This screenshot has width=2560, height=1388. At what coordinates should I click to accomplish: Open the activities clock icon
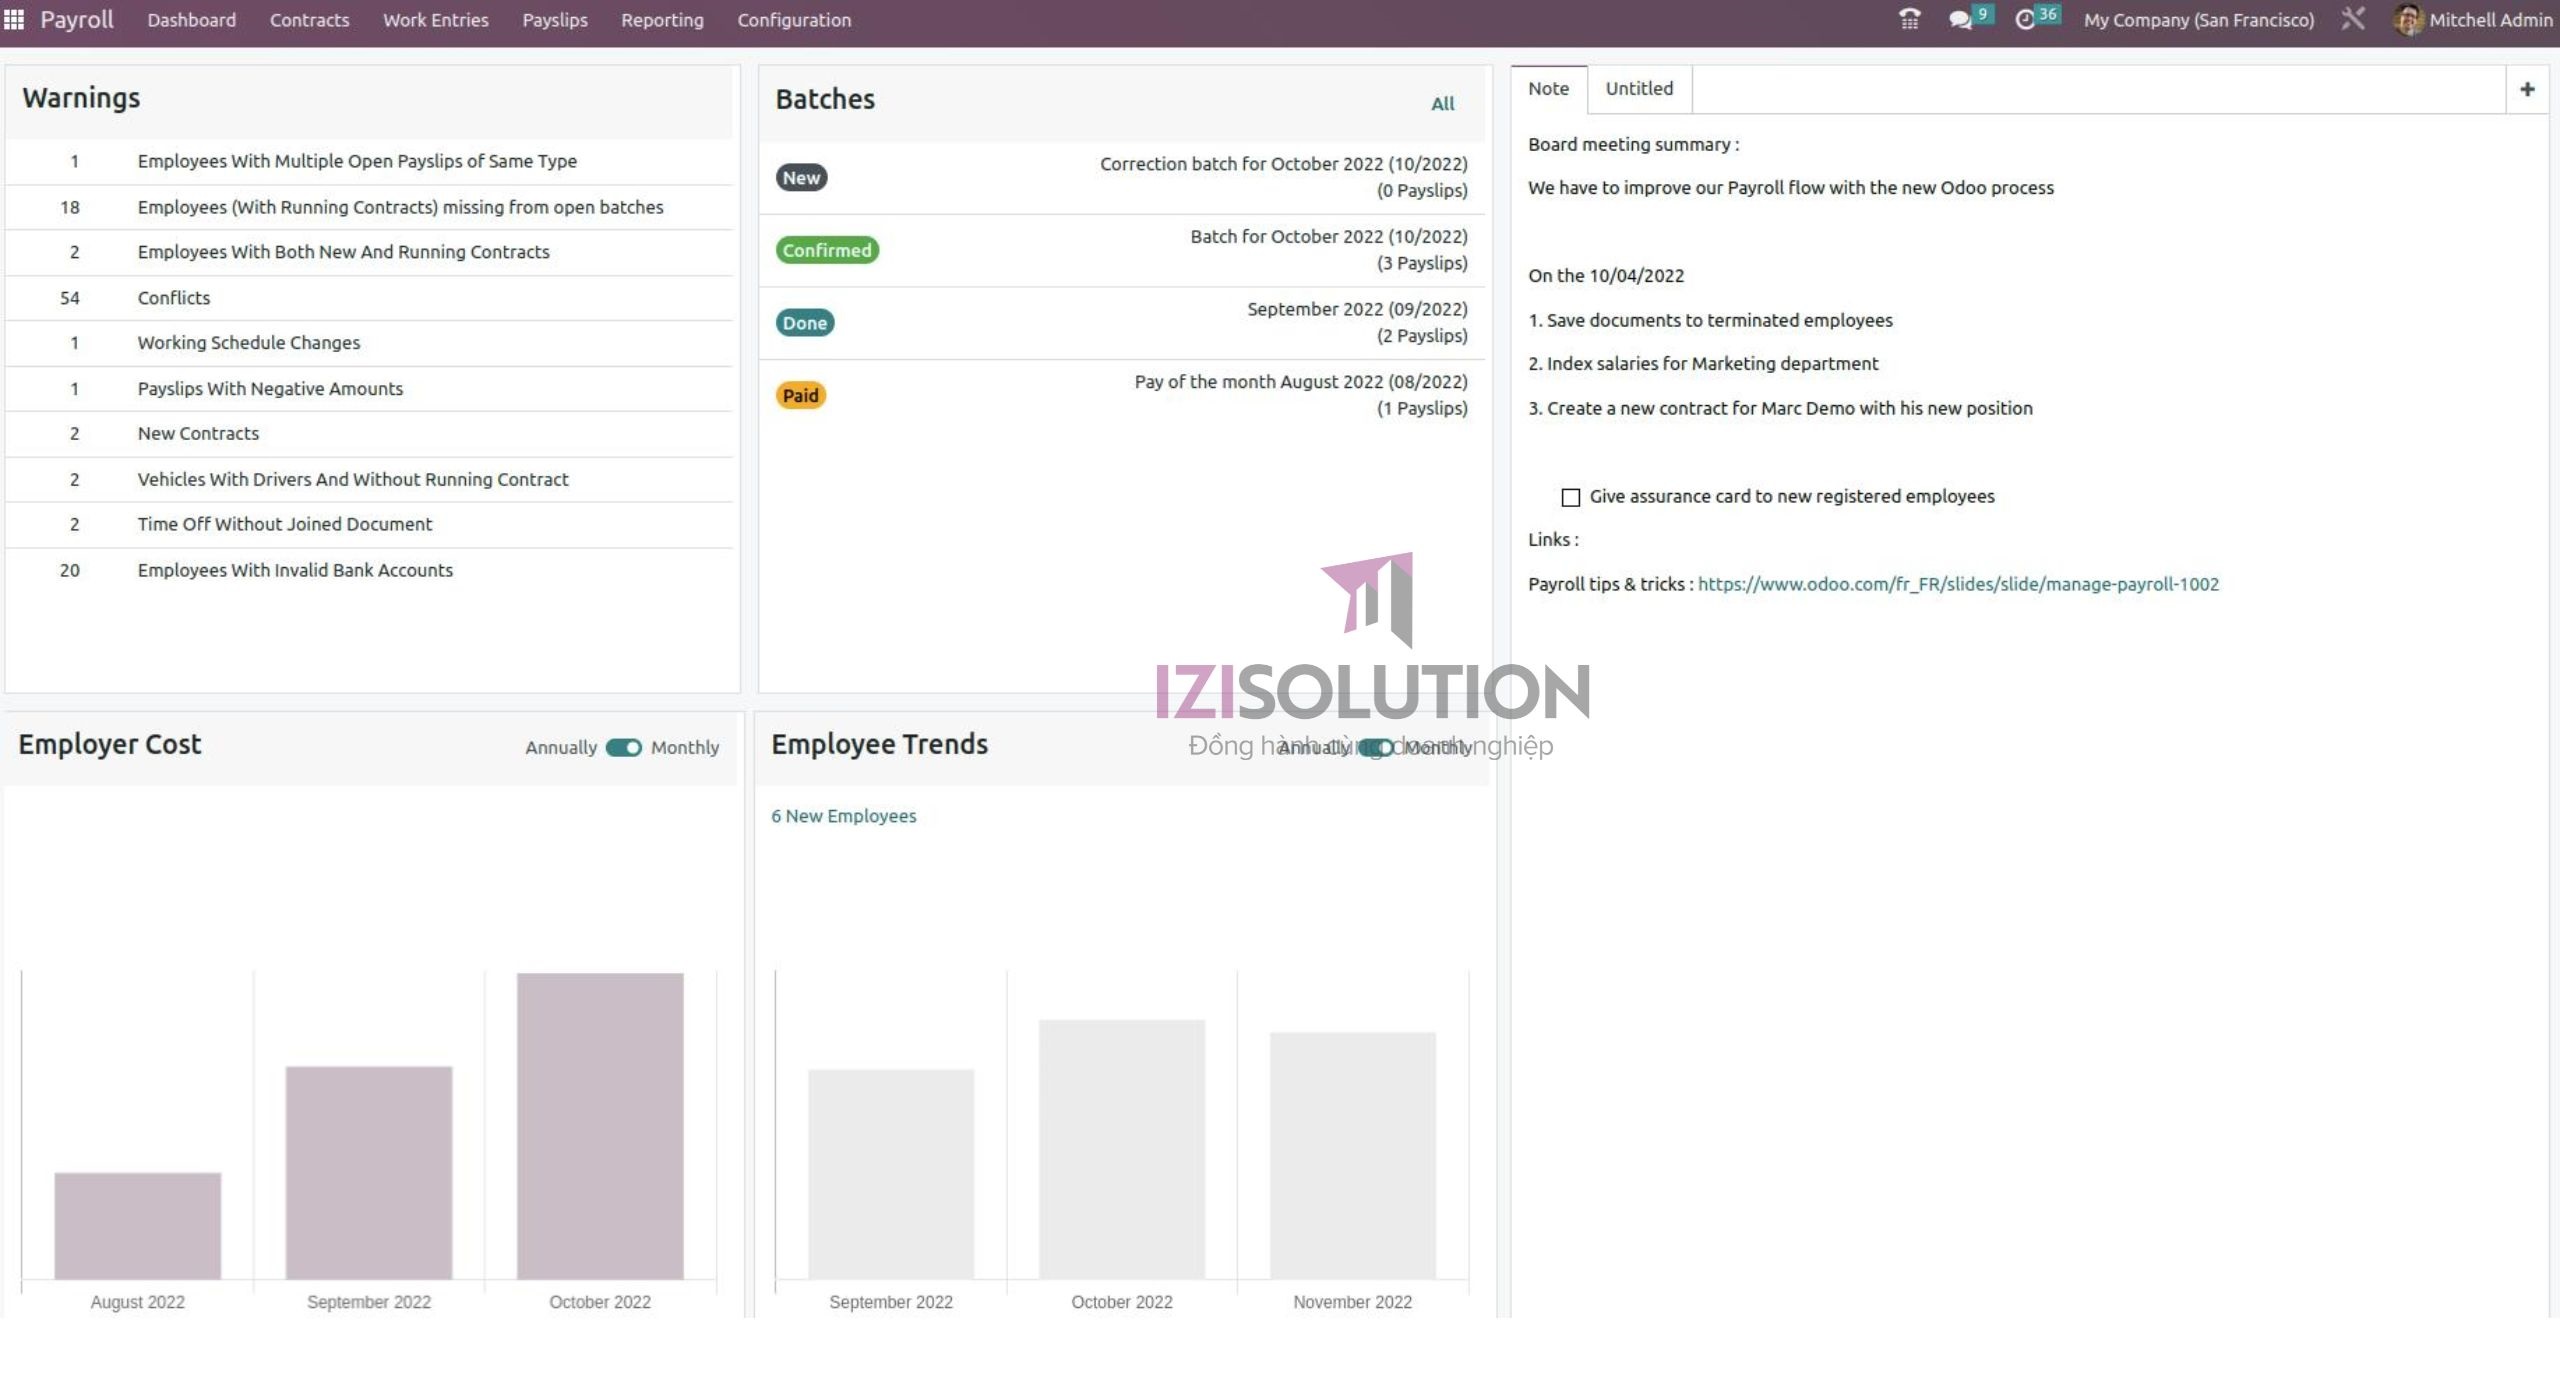(x=2025, y=20)
